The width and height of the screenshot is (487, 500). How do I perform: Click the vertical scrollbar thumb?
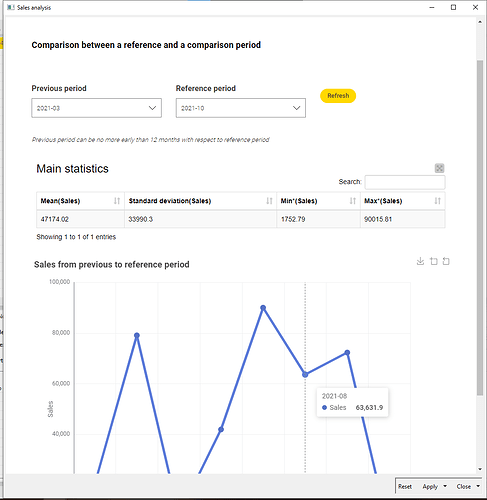tap(480, 228)
